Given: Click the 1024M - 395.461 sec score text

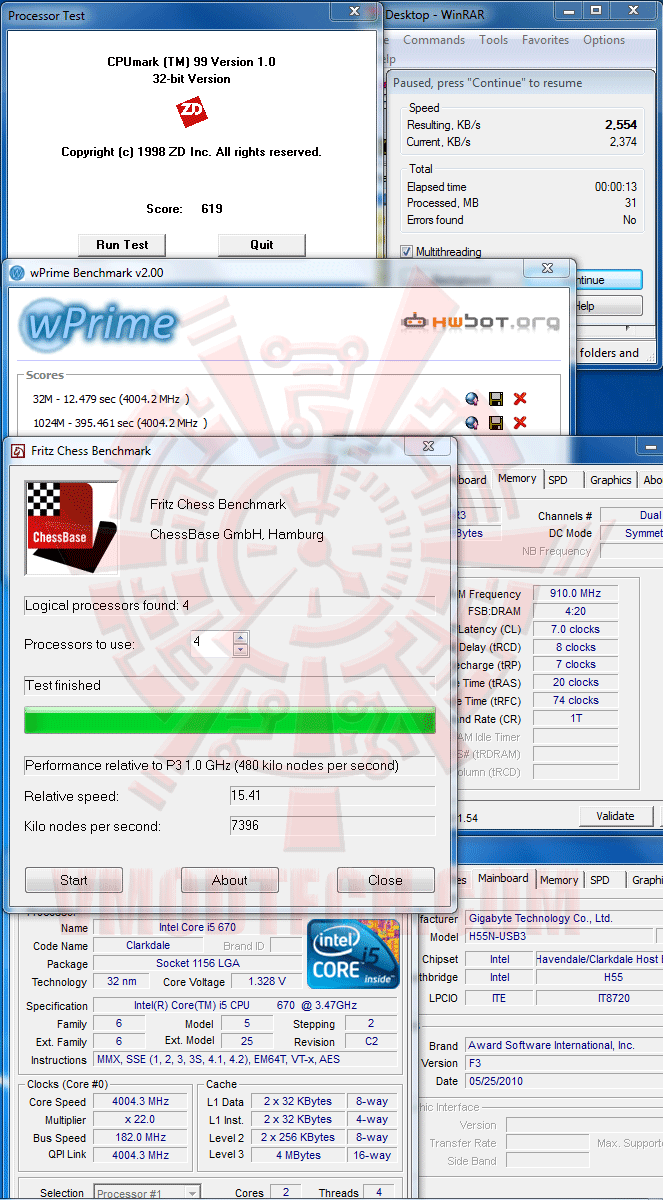Looking at the screenshot, I should [x=120, y=423].
